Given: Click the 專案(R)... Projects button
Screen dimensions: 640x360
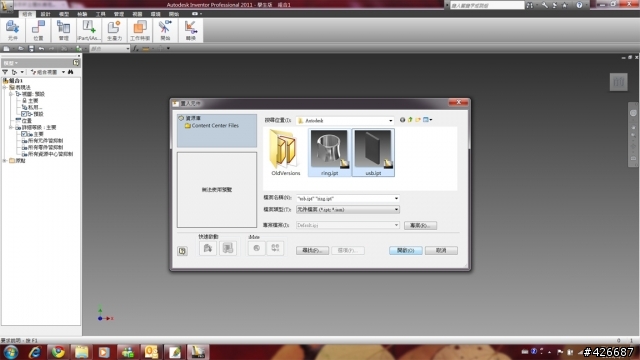Looking at the screenshot, I should tap(420, 225).
